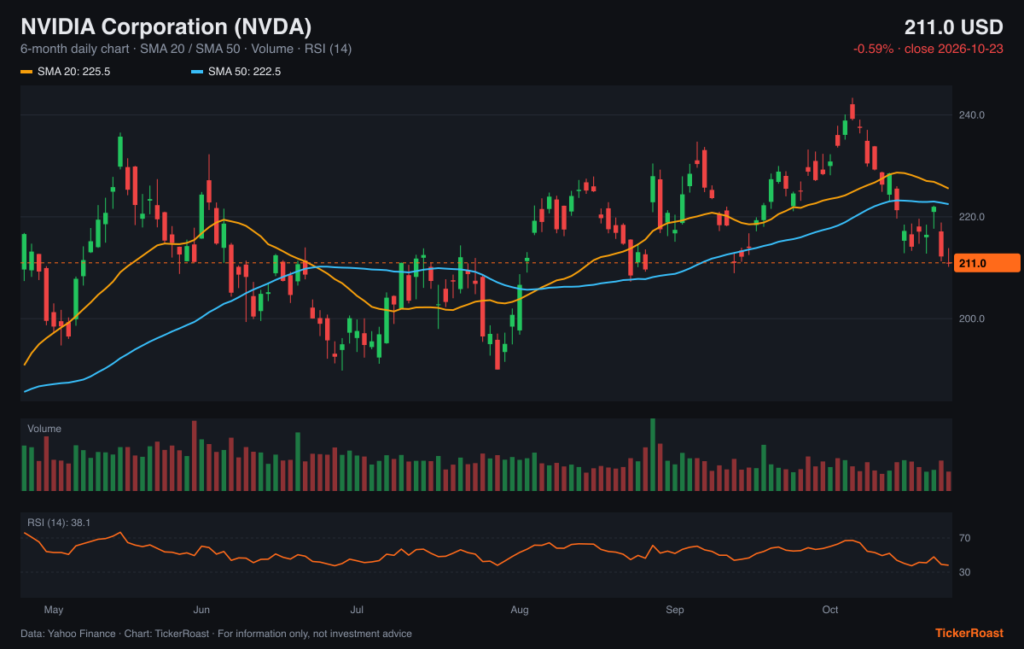Click the NVIDIA Corporation (NVDA) title

tap(166, 27)
